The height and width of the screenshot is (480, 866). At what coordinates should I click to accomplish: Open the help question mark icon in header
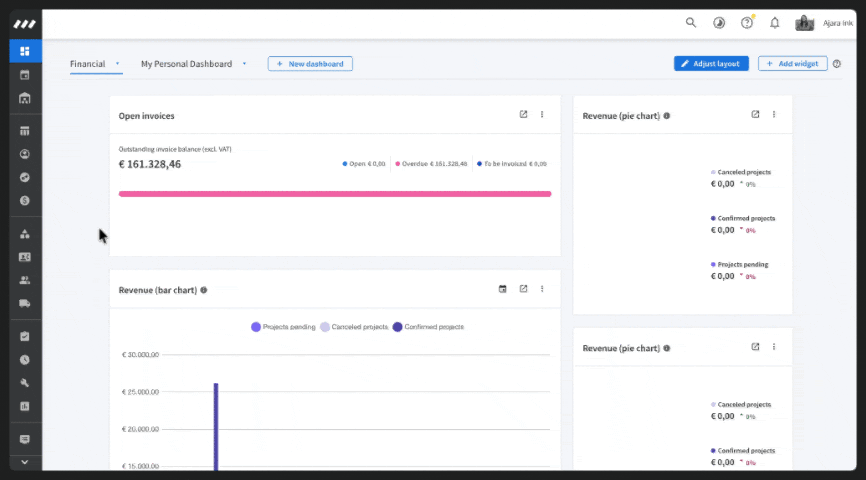[747, 23]
